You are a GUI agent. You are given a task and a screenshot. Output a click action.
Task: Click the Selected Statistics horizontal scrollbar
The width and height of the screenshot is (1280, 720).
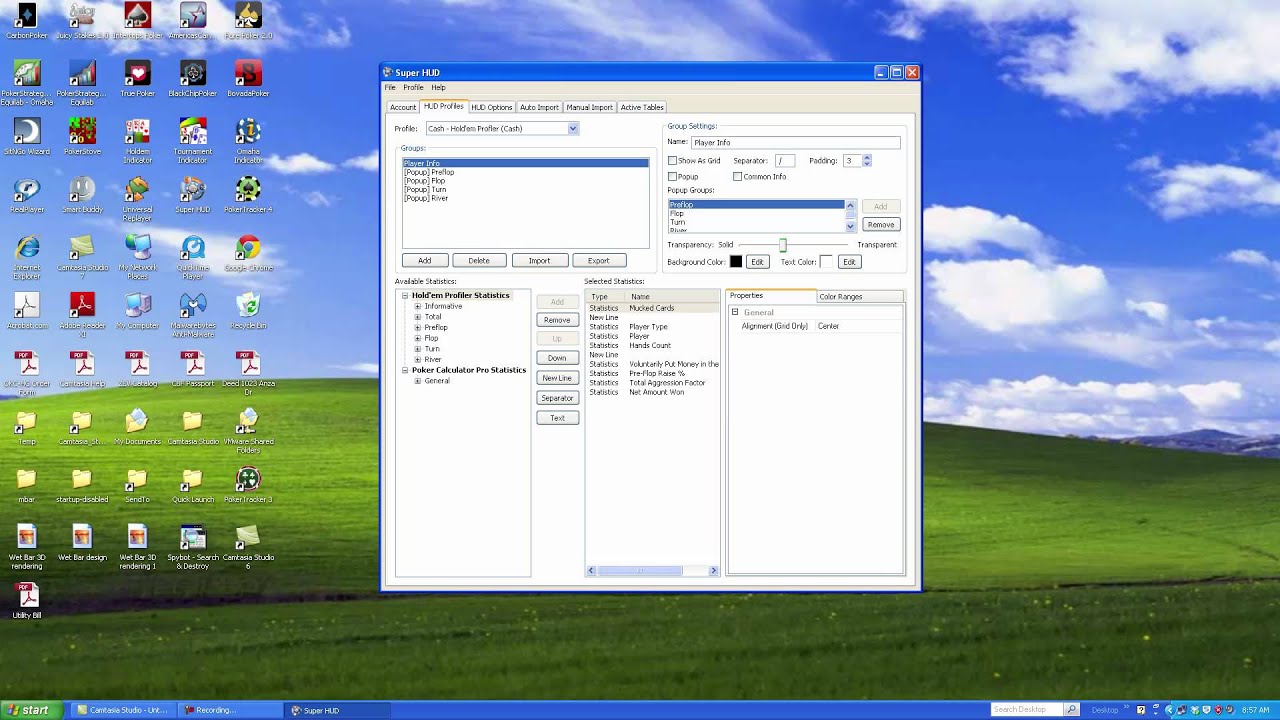coord(651,571)
